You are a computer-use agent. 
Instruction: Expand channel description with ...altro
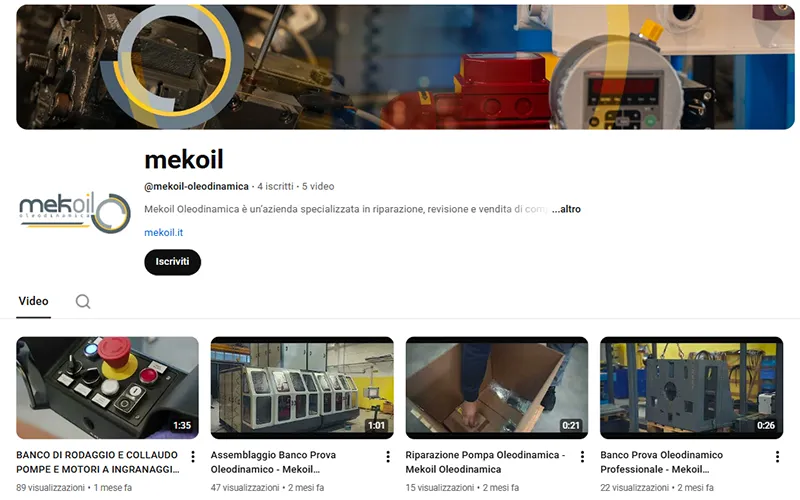click(x=566, y=209)
